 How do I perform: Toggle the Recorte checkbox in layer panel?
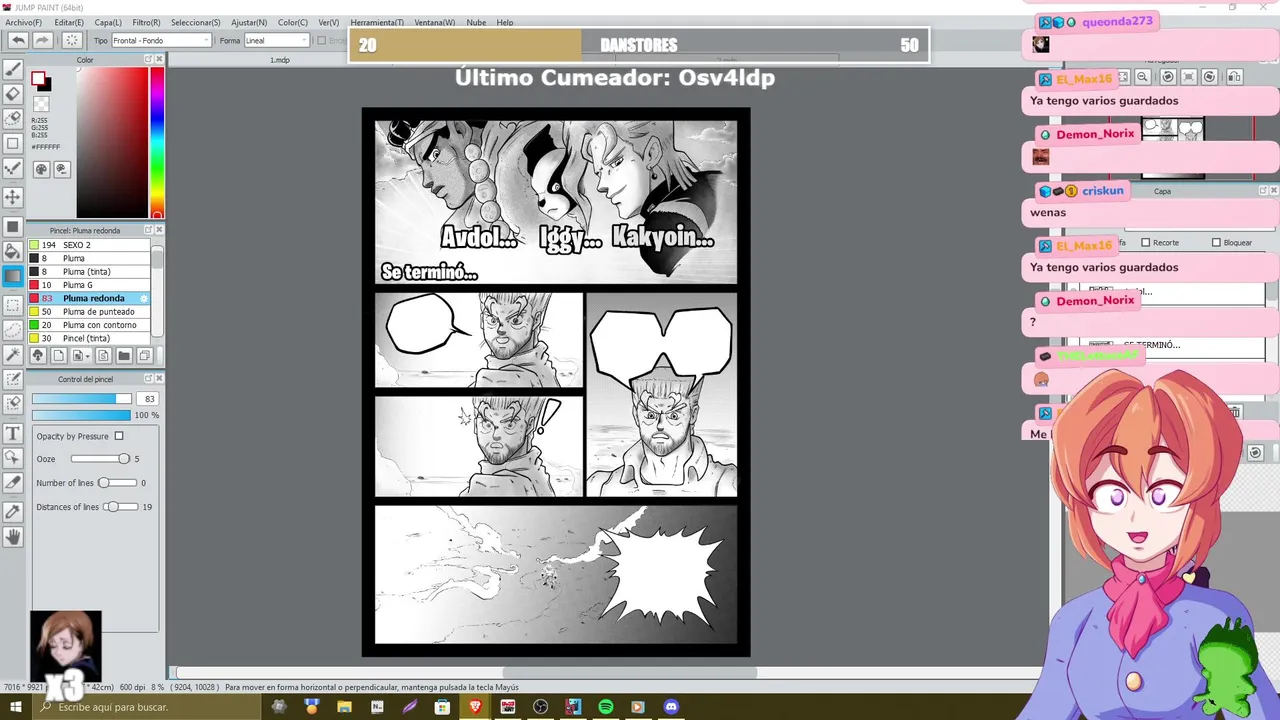coord(1146,242)
